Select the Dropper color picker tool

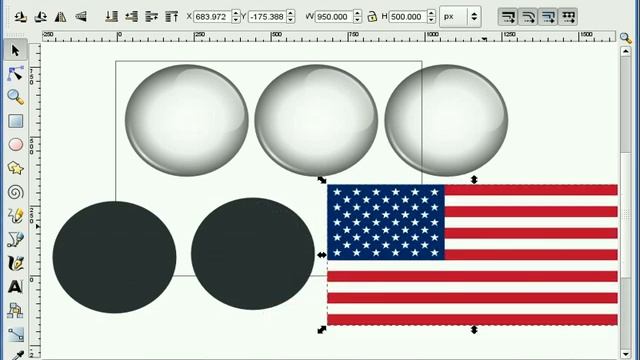pyautogui.click(x=16, y=355)
